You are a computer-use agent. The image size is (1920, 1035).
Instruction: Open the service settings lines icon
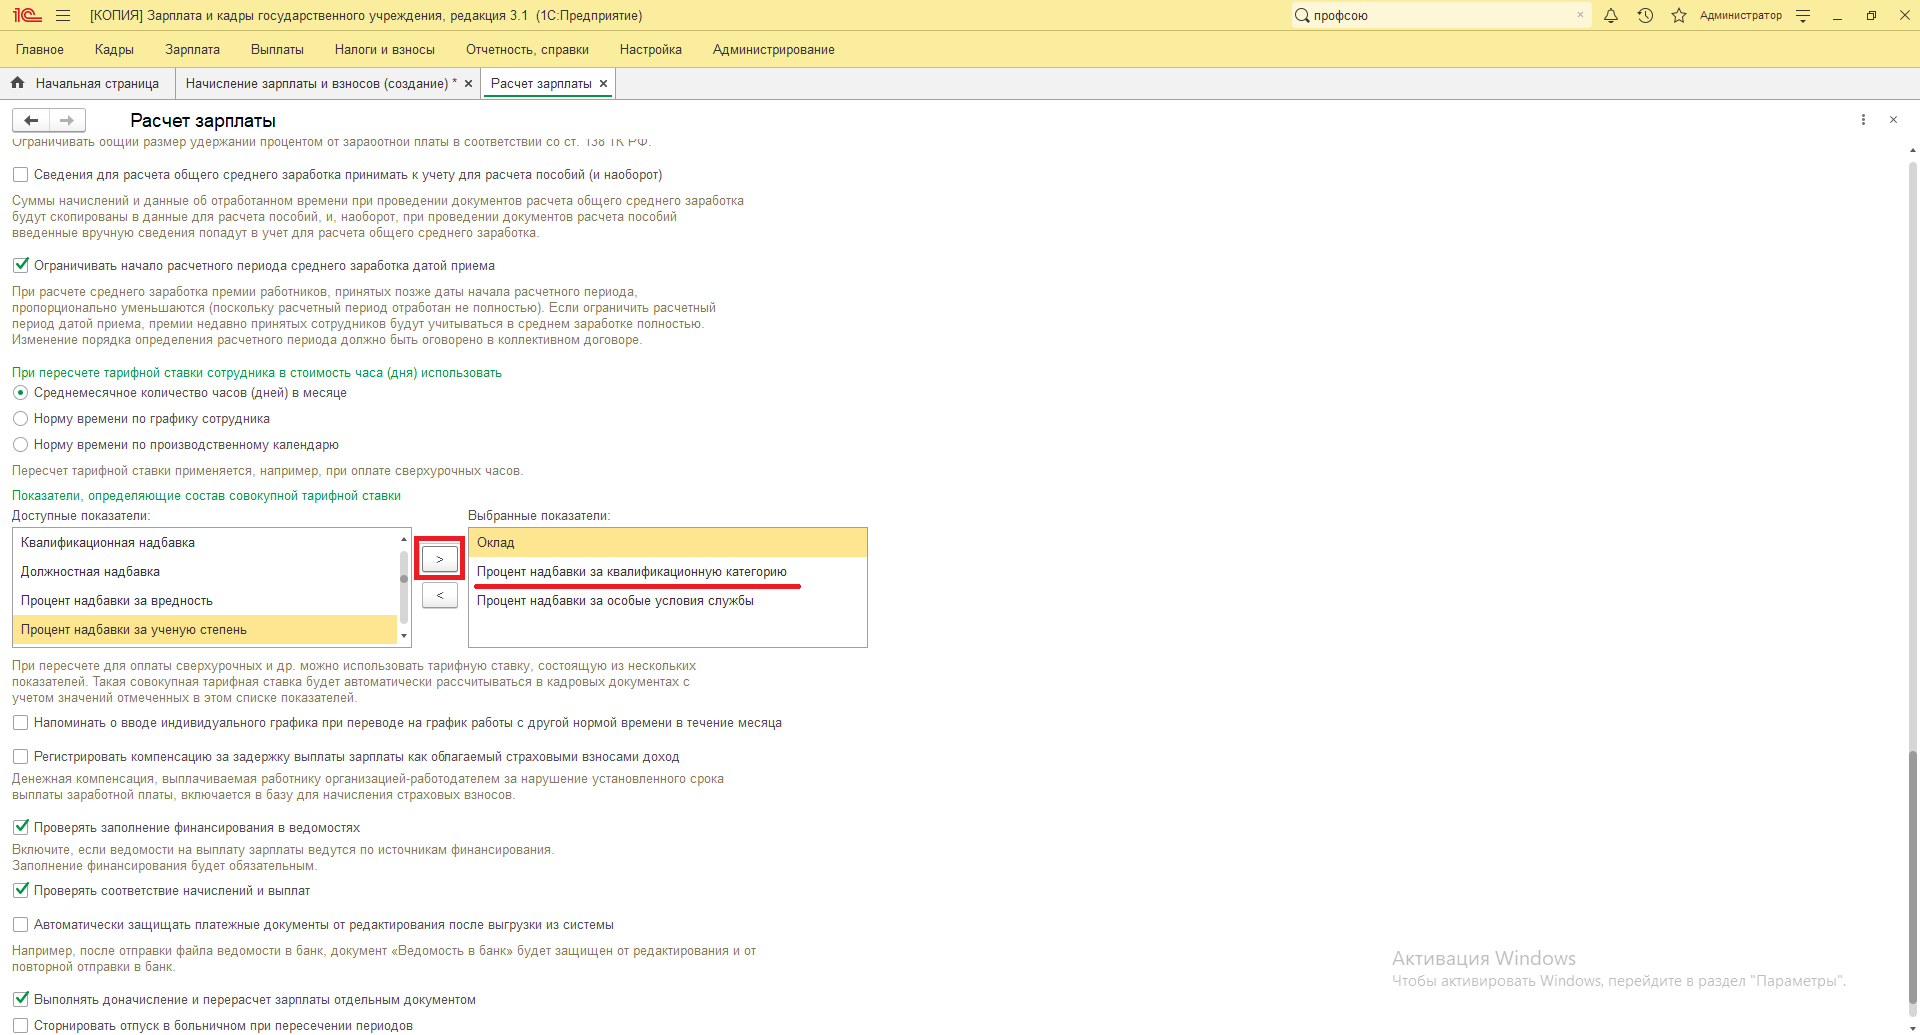click(x=1803, y=16)
